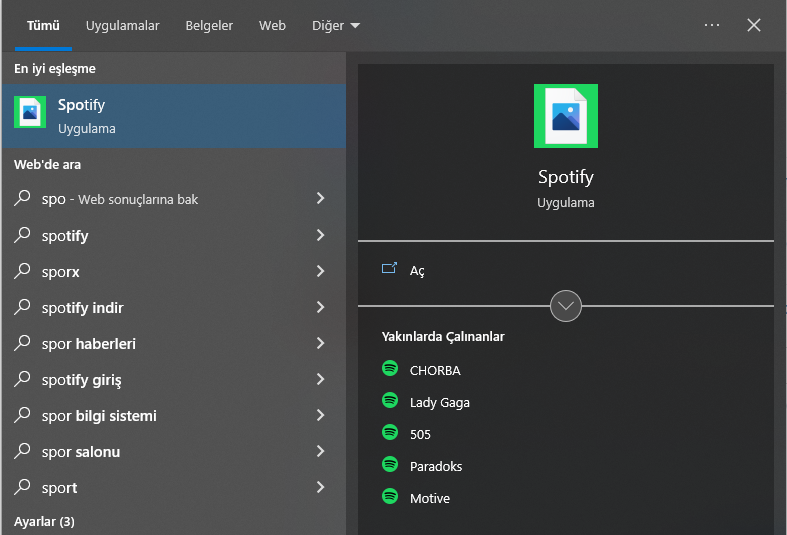This screenshot has height=535, width=787.
Task: Play the recent item Lady Gaga
Action: [439, 402]
